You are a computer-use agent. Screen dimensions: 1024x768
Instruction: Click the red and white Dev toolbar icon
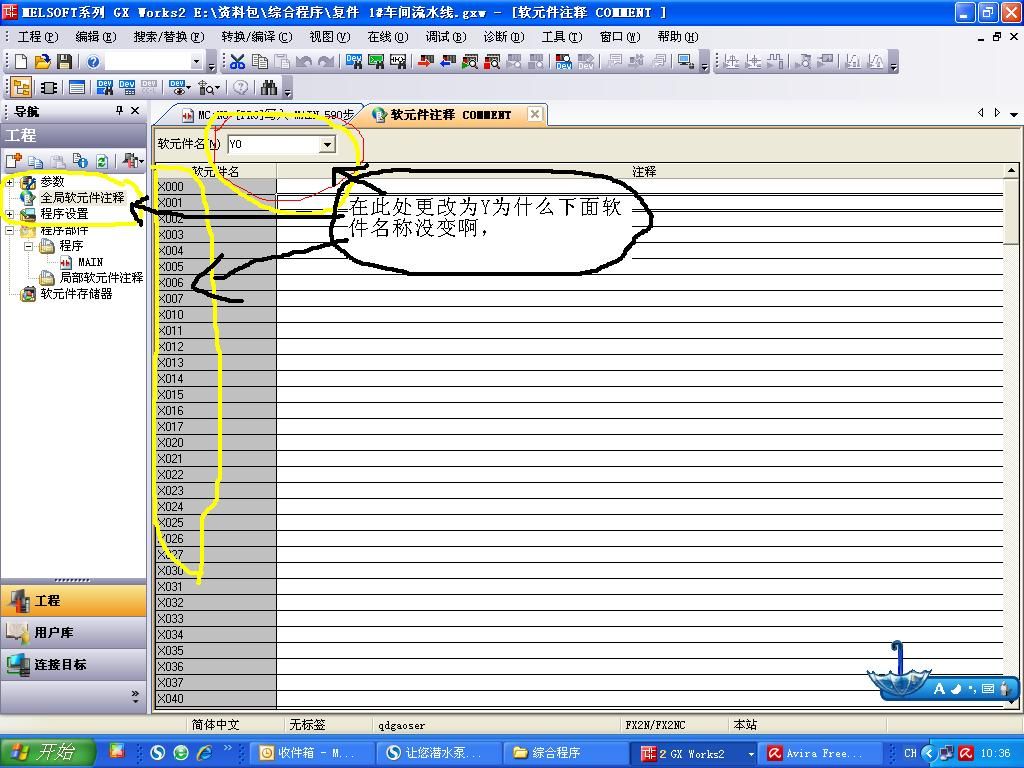tap(564, 61)
